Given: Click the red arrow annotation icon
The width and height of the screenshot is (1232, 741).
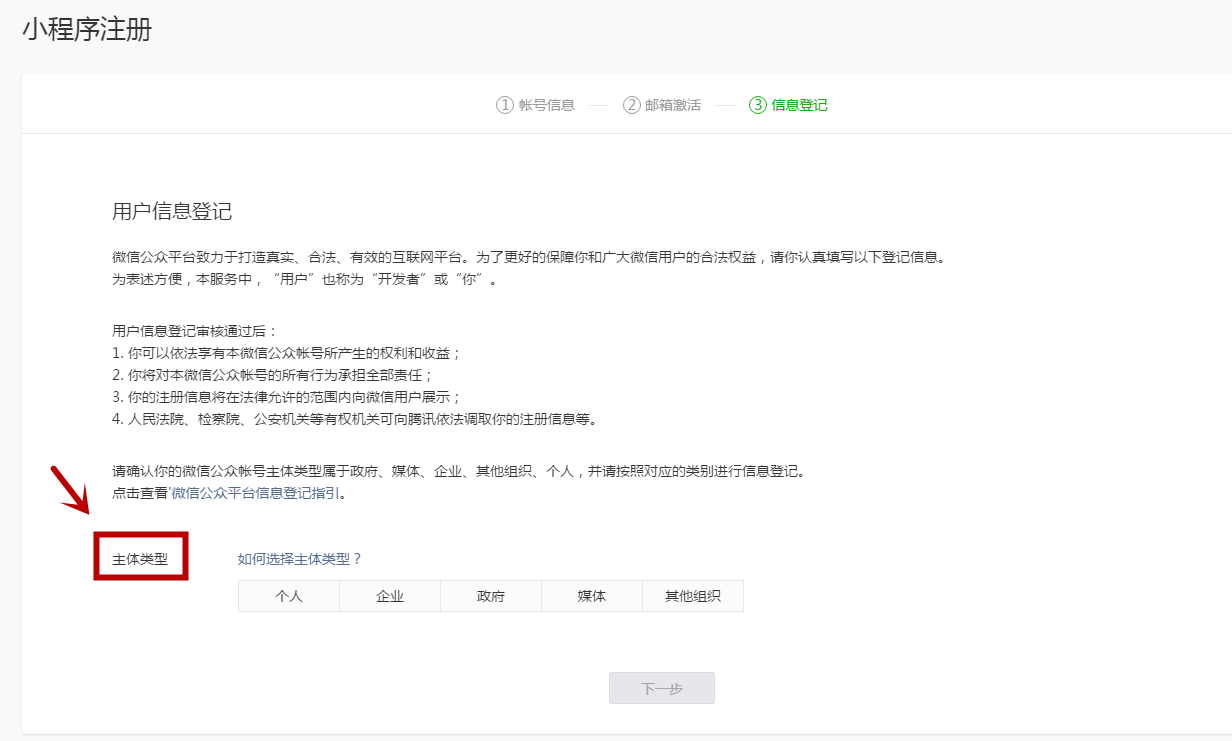Looking at the screenshot, I should pos(68,490).
